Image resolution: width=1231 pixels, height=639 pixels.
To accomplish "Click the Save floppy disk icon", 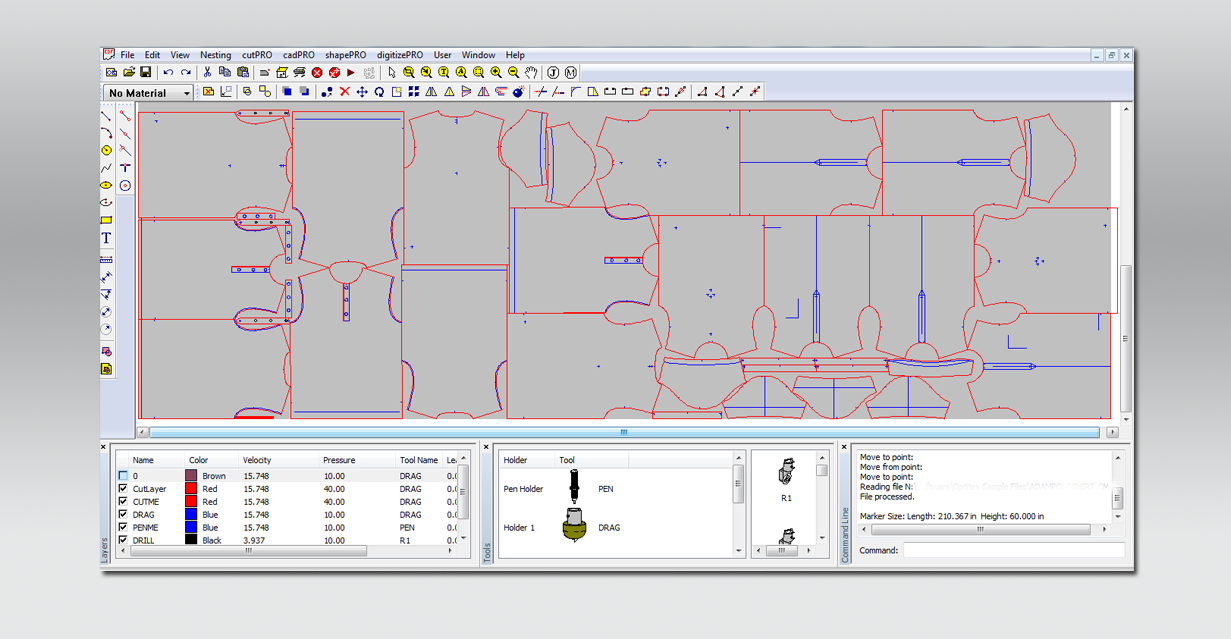I will tap(145, 73).
